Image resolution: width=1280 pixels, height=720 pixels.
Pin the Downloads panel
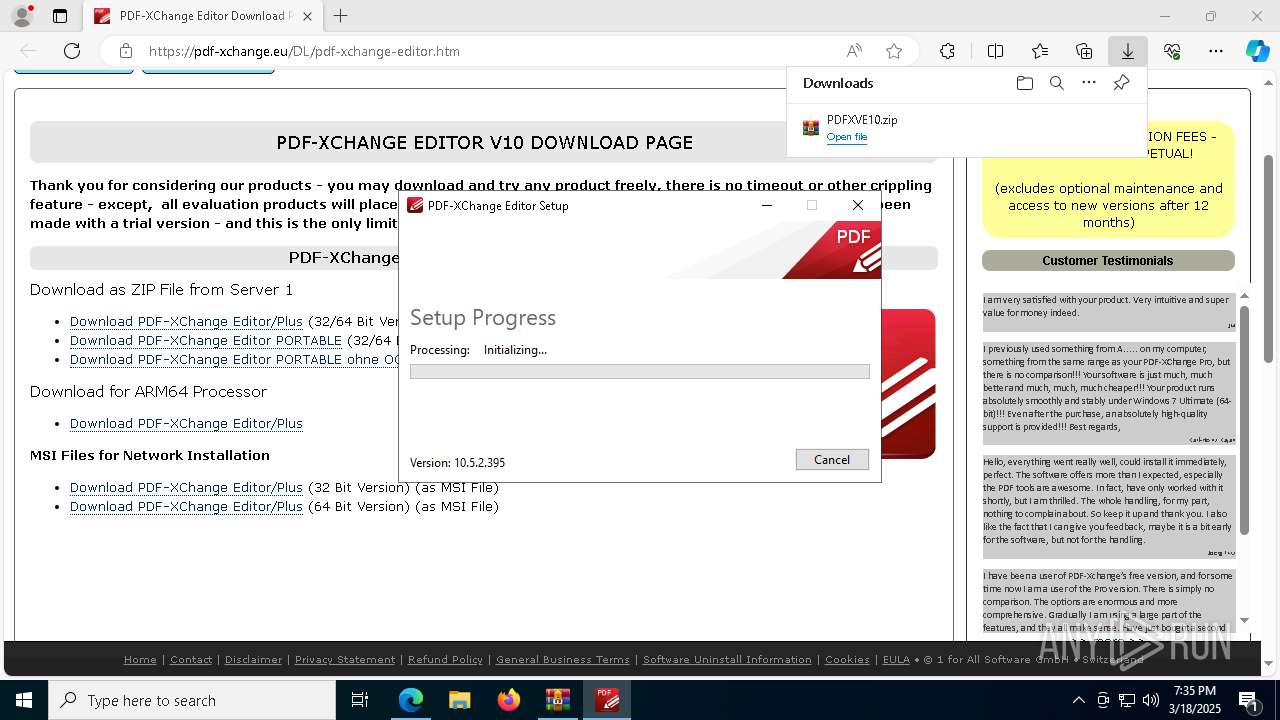(x=1121, y=83)
